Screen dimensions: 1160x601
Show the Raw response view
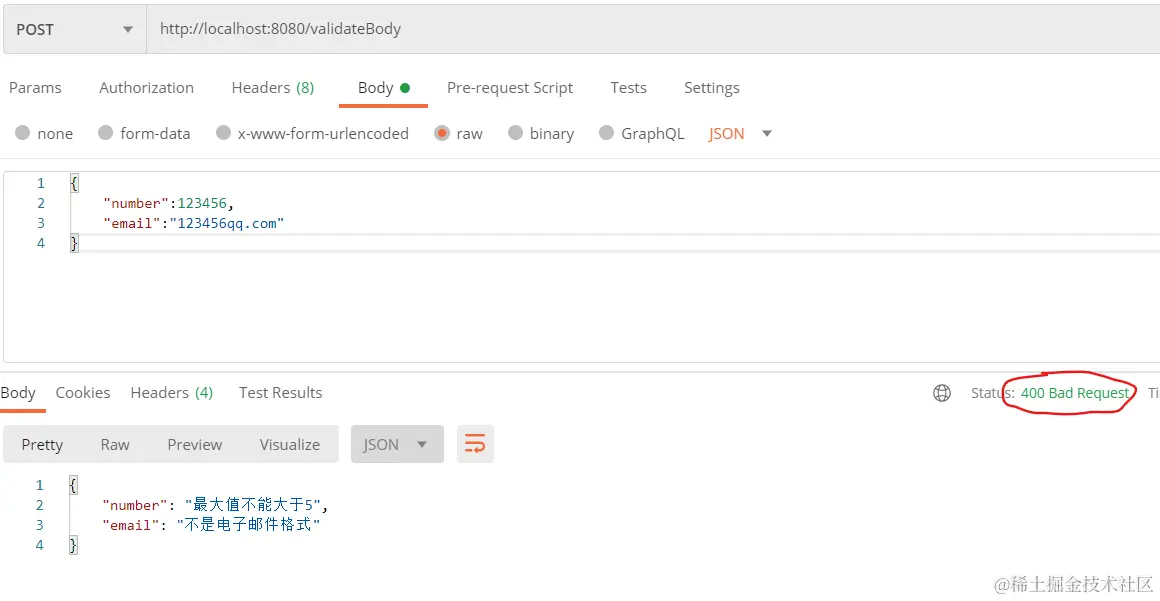click(115, 444)
